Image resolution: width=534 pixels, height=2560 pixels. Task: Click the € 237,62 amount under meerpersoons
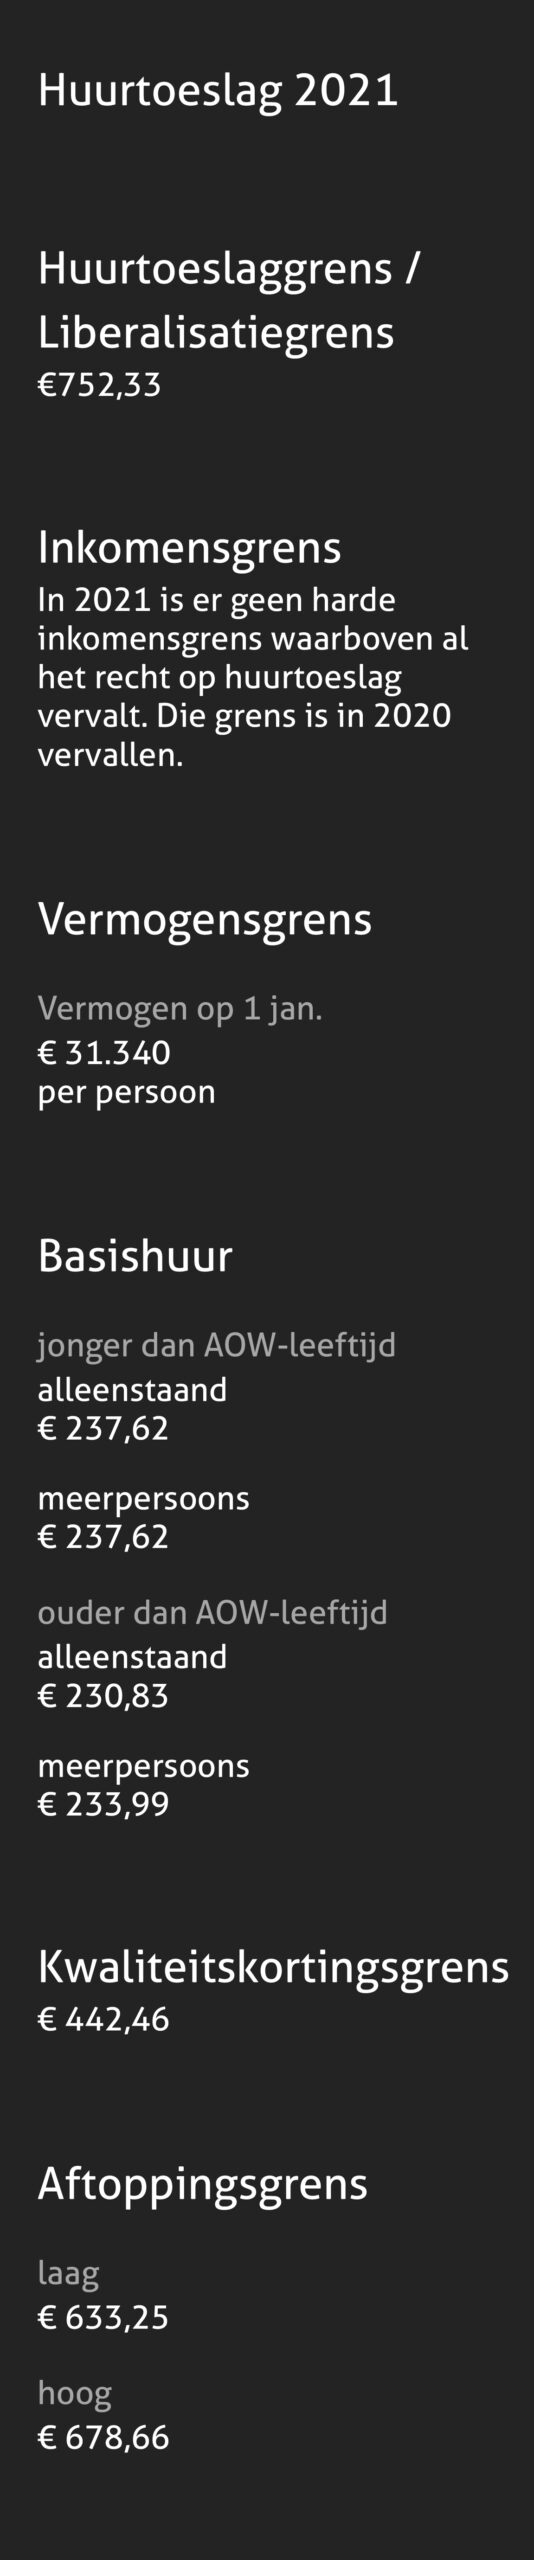103,1537
